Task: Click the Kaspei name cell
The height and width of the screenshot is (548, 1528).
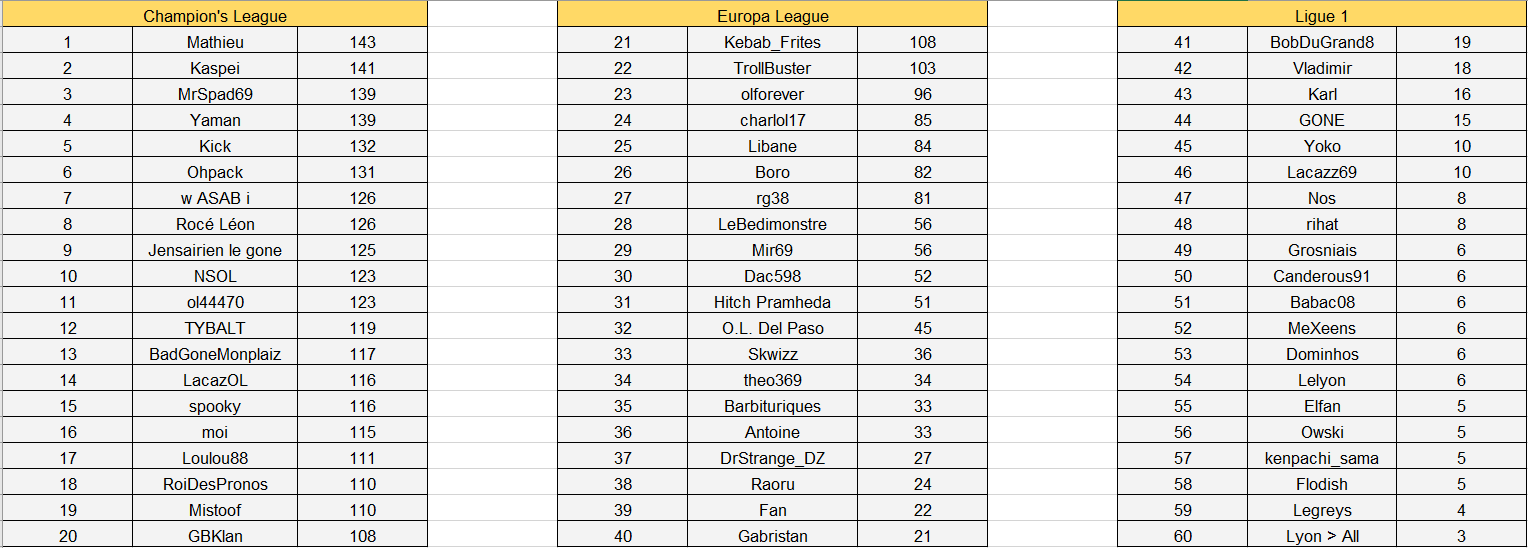Action: point(215,68)
